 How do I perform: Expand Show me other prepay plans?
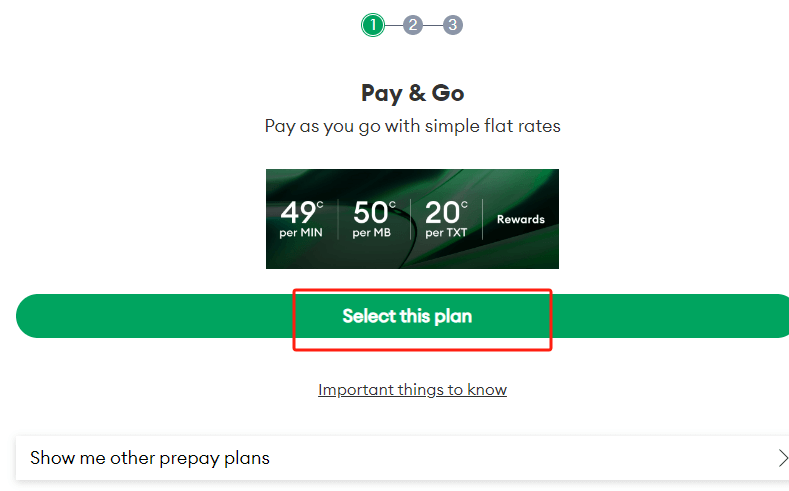[x=150, y=458]
